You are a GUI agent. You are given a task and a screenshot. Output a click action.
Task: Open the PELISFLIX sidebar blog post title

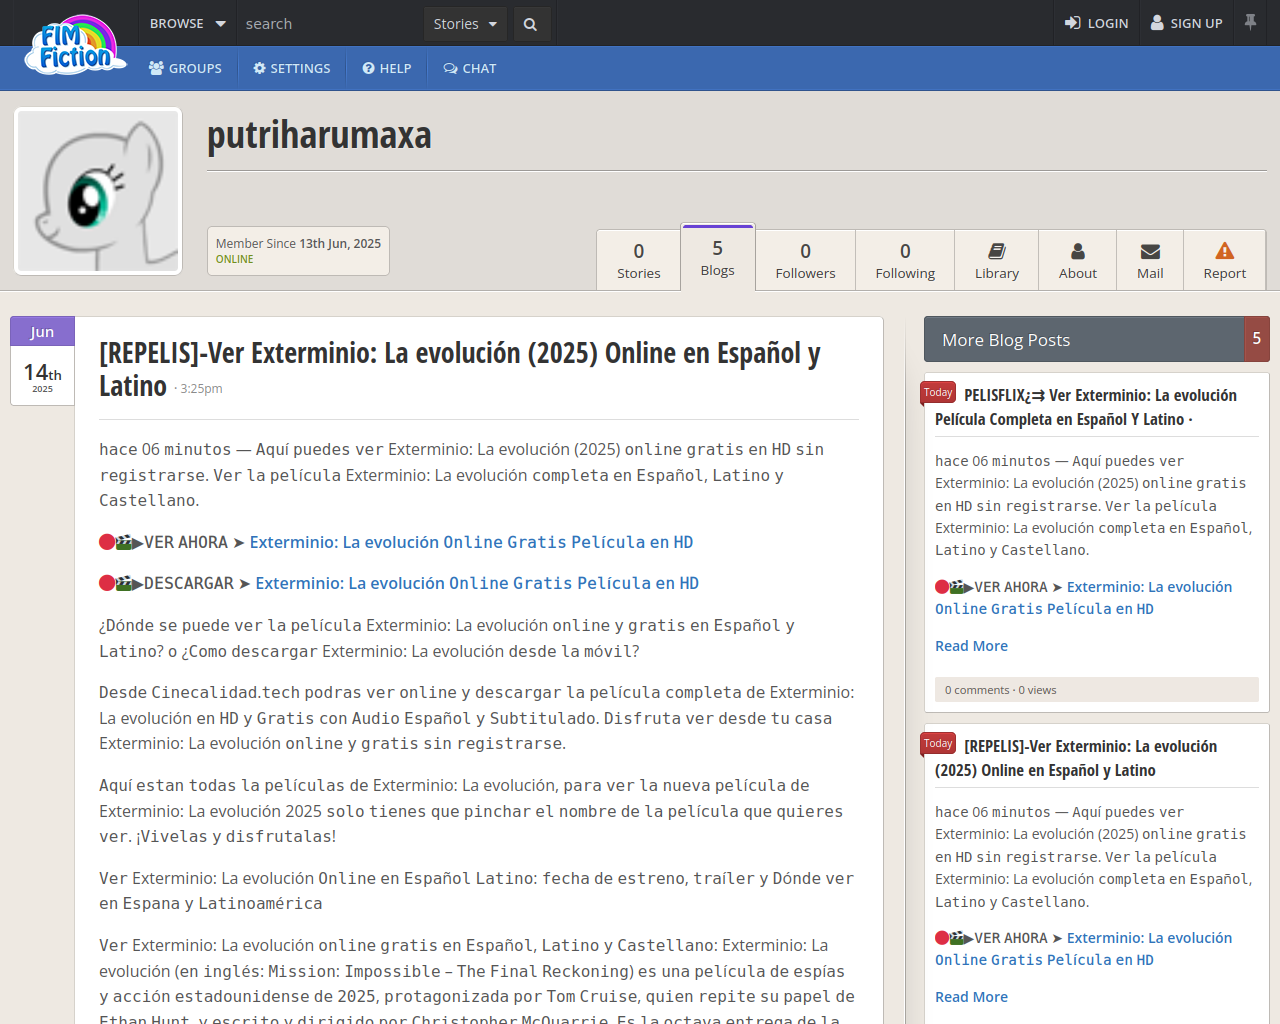[x=1086, y=407]
